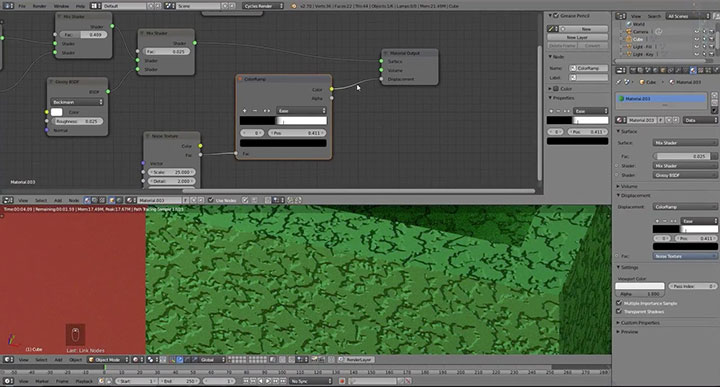Toggle Cube renderability camera icon in outliner
This screenshot has height=387, width=720.
coord(712,39)
